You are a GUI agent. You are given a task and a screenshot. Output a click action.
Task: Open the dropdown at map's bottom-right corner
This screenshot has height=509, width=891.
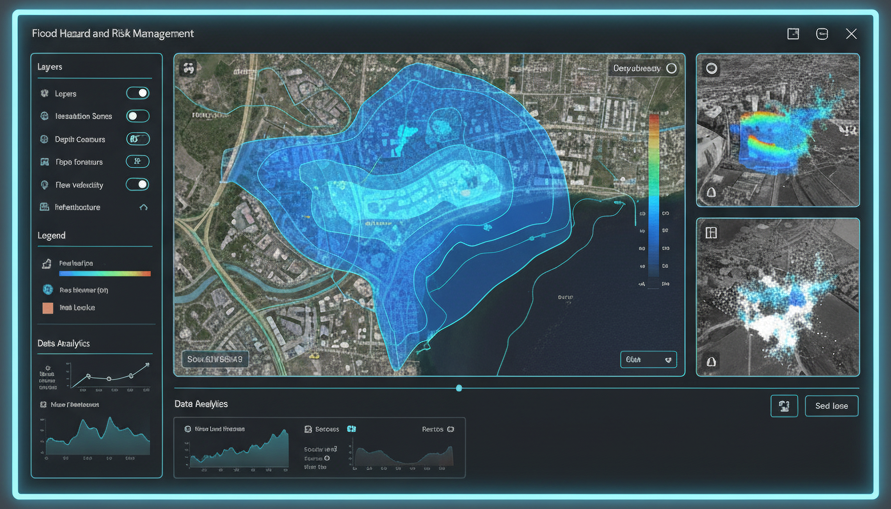pos(648,359)
